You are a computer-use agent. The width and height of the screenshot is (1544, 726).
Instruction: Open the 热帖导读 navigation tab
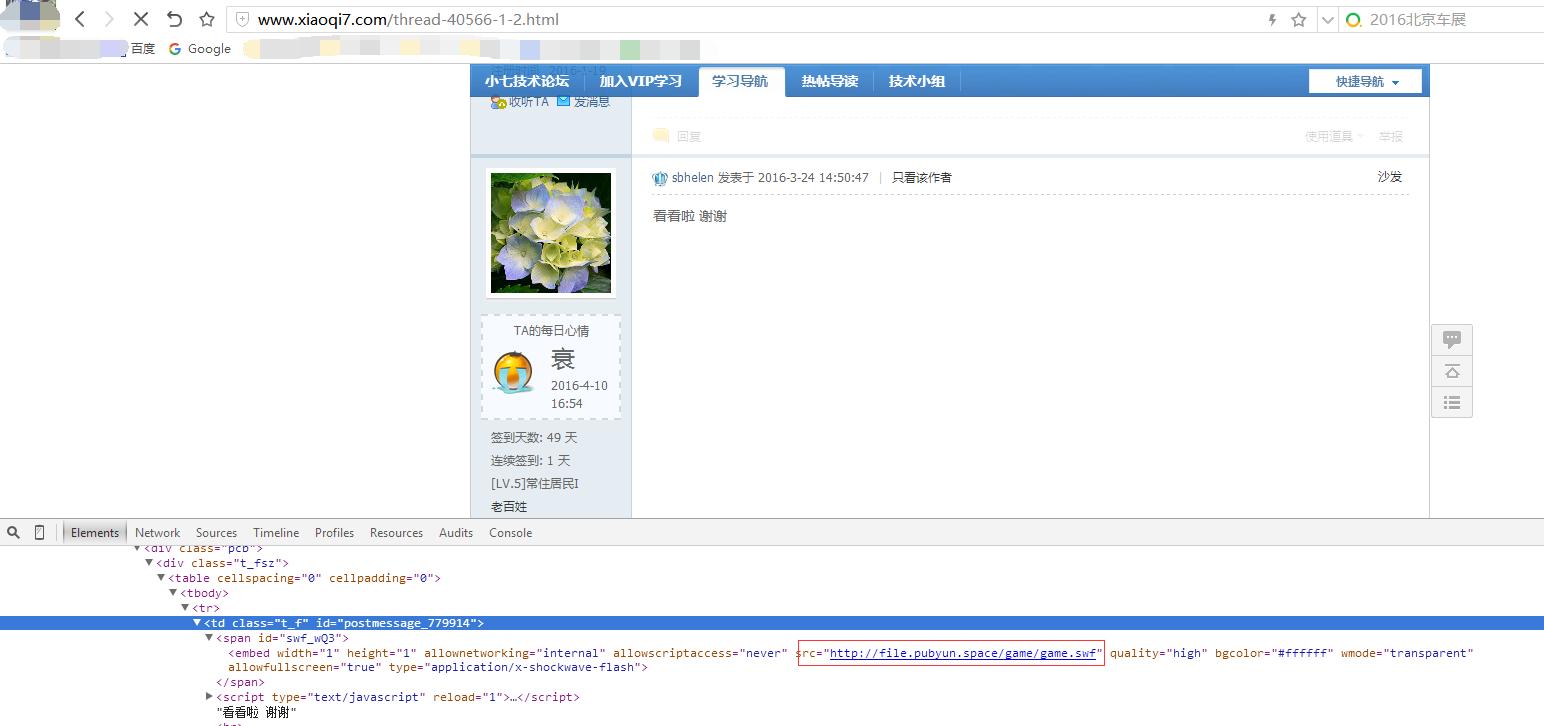pos(828,81)
